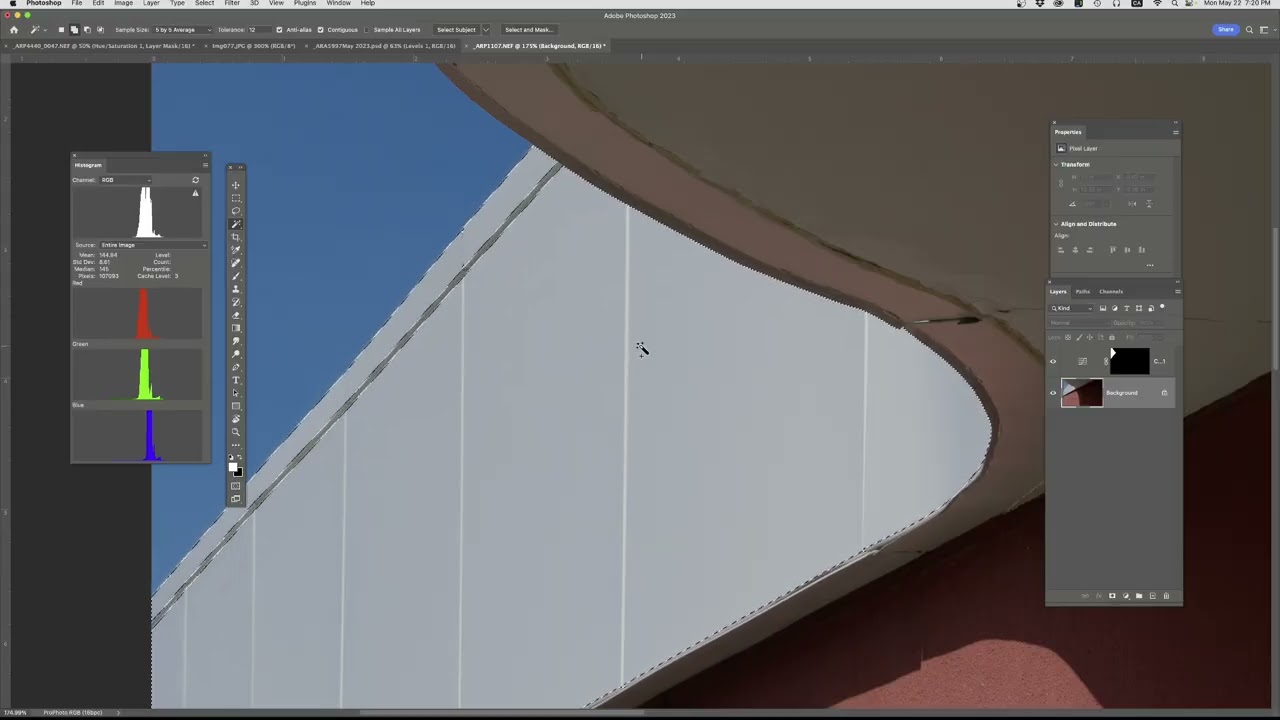
Task: Click the background color swatch
Action: [239, 472]
